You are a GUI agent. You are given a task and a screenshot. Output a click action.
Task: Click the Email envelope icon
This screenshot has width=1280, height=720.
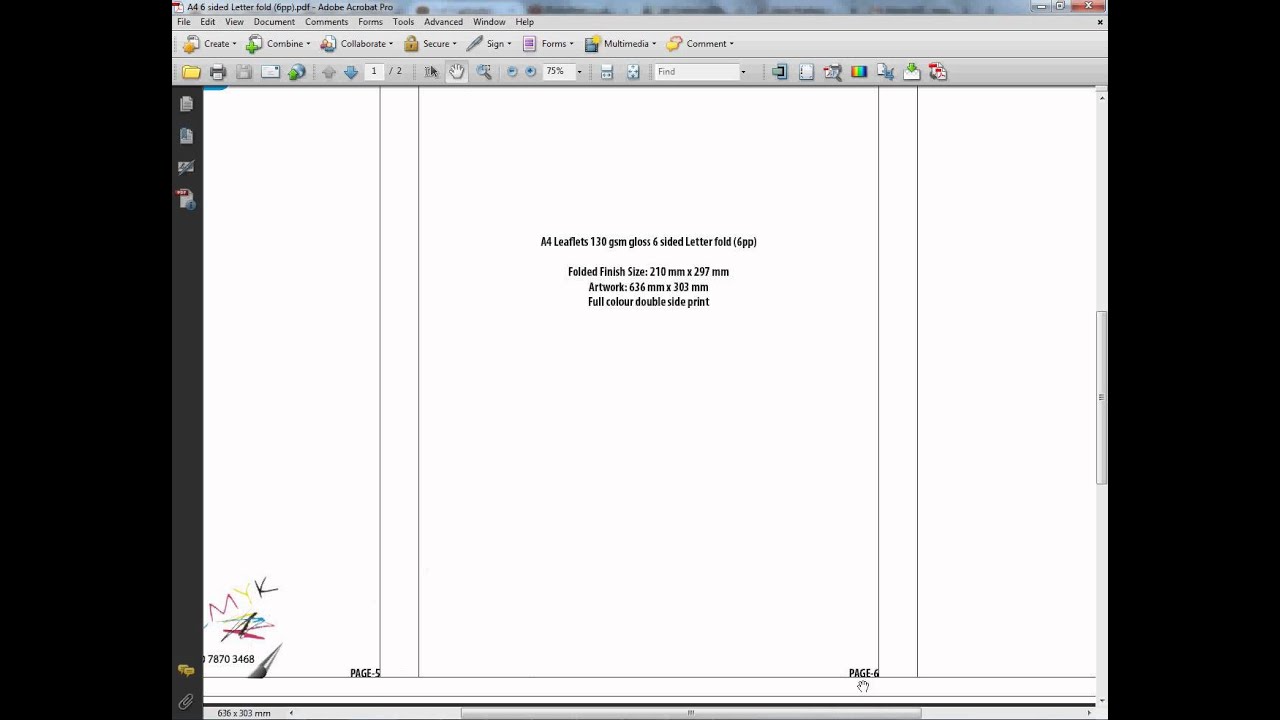click(x=270, y=72)
